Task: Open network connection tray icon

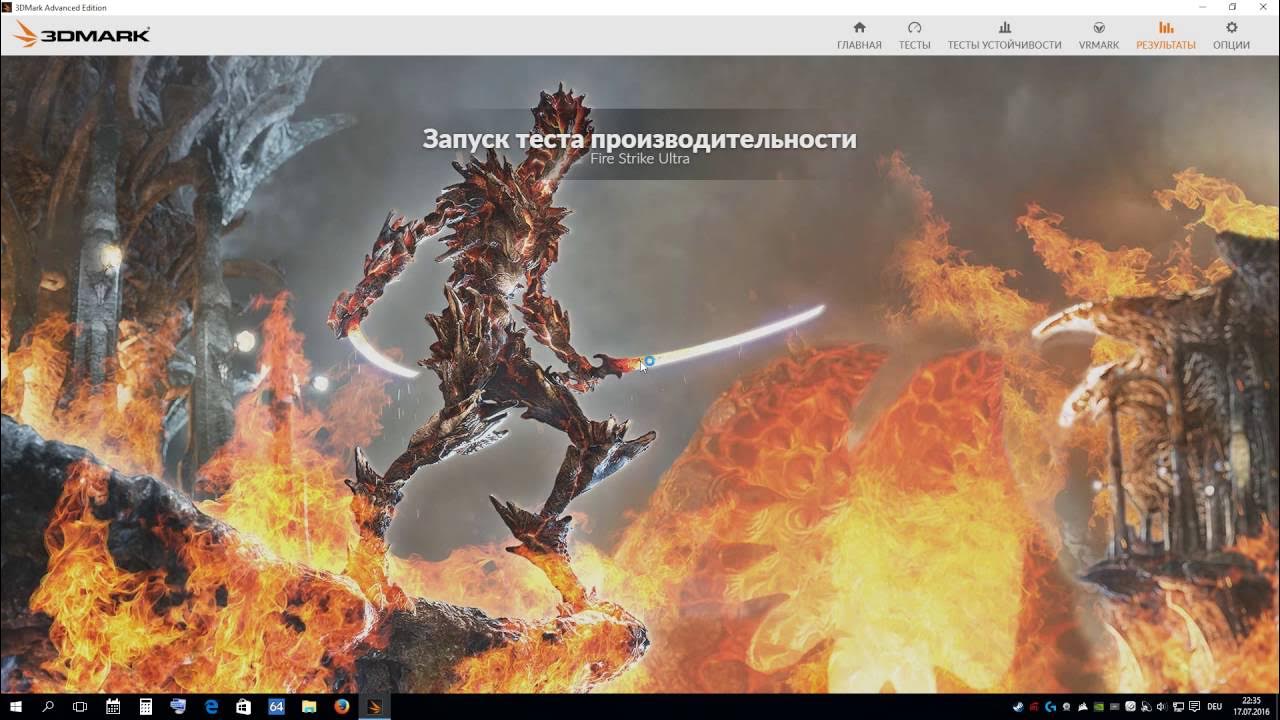Action: 1178,706
